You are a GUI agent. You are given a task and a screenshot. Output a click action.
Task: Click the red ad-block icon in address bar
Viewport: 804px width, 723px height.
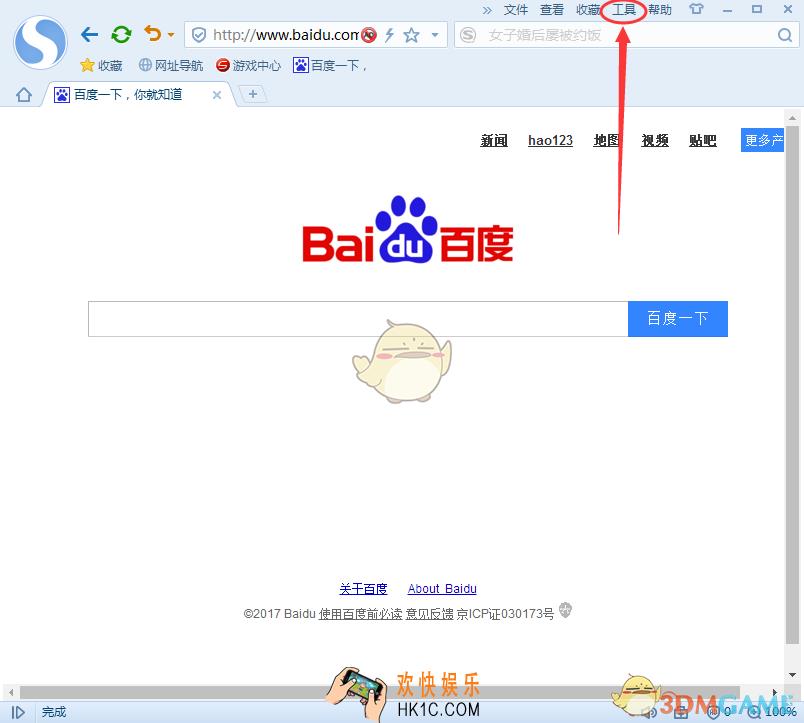click(369, 35)
